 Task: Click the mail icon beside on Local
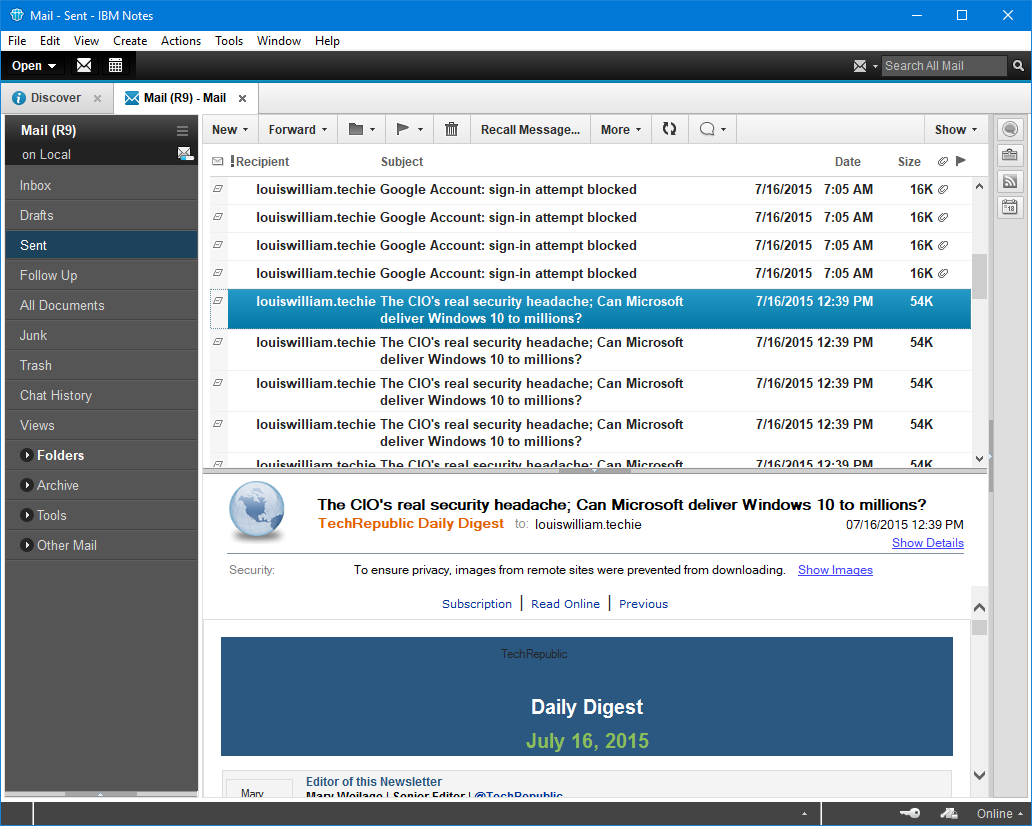tap(185, 154)
